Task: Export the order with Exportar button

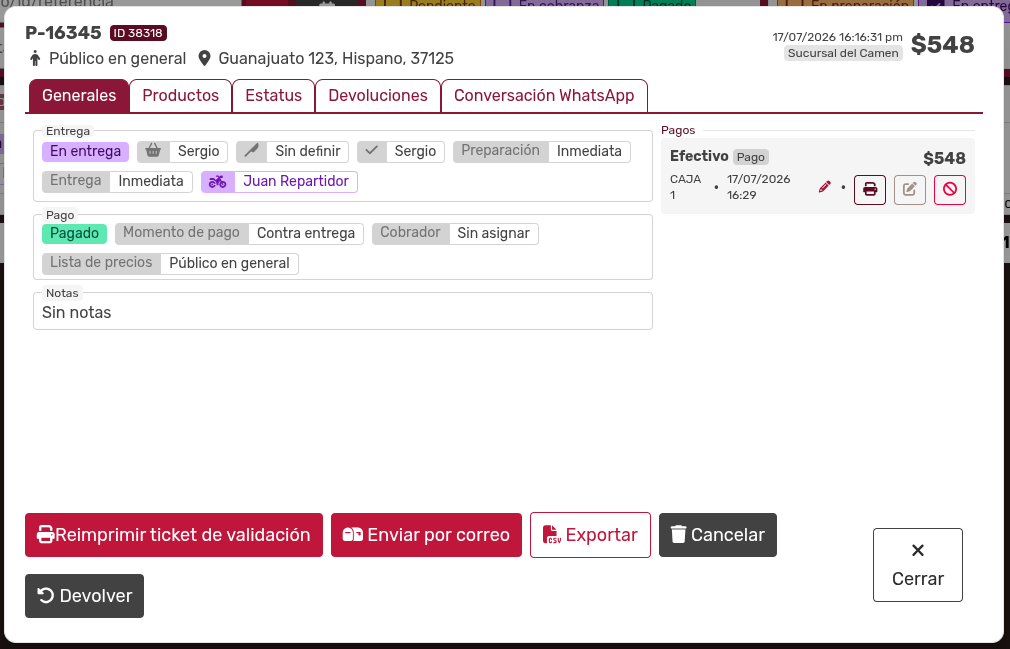Action: pyautogui.click(x=590, y=535)
